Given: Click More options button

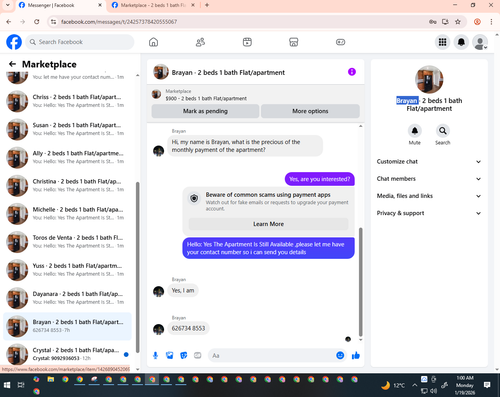Looking at the screenshot, I should [310, 111].
